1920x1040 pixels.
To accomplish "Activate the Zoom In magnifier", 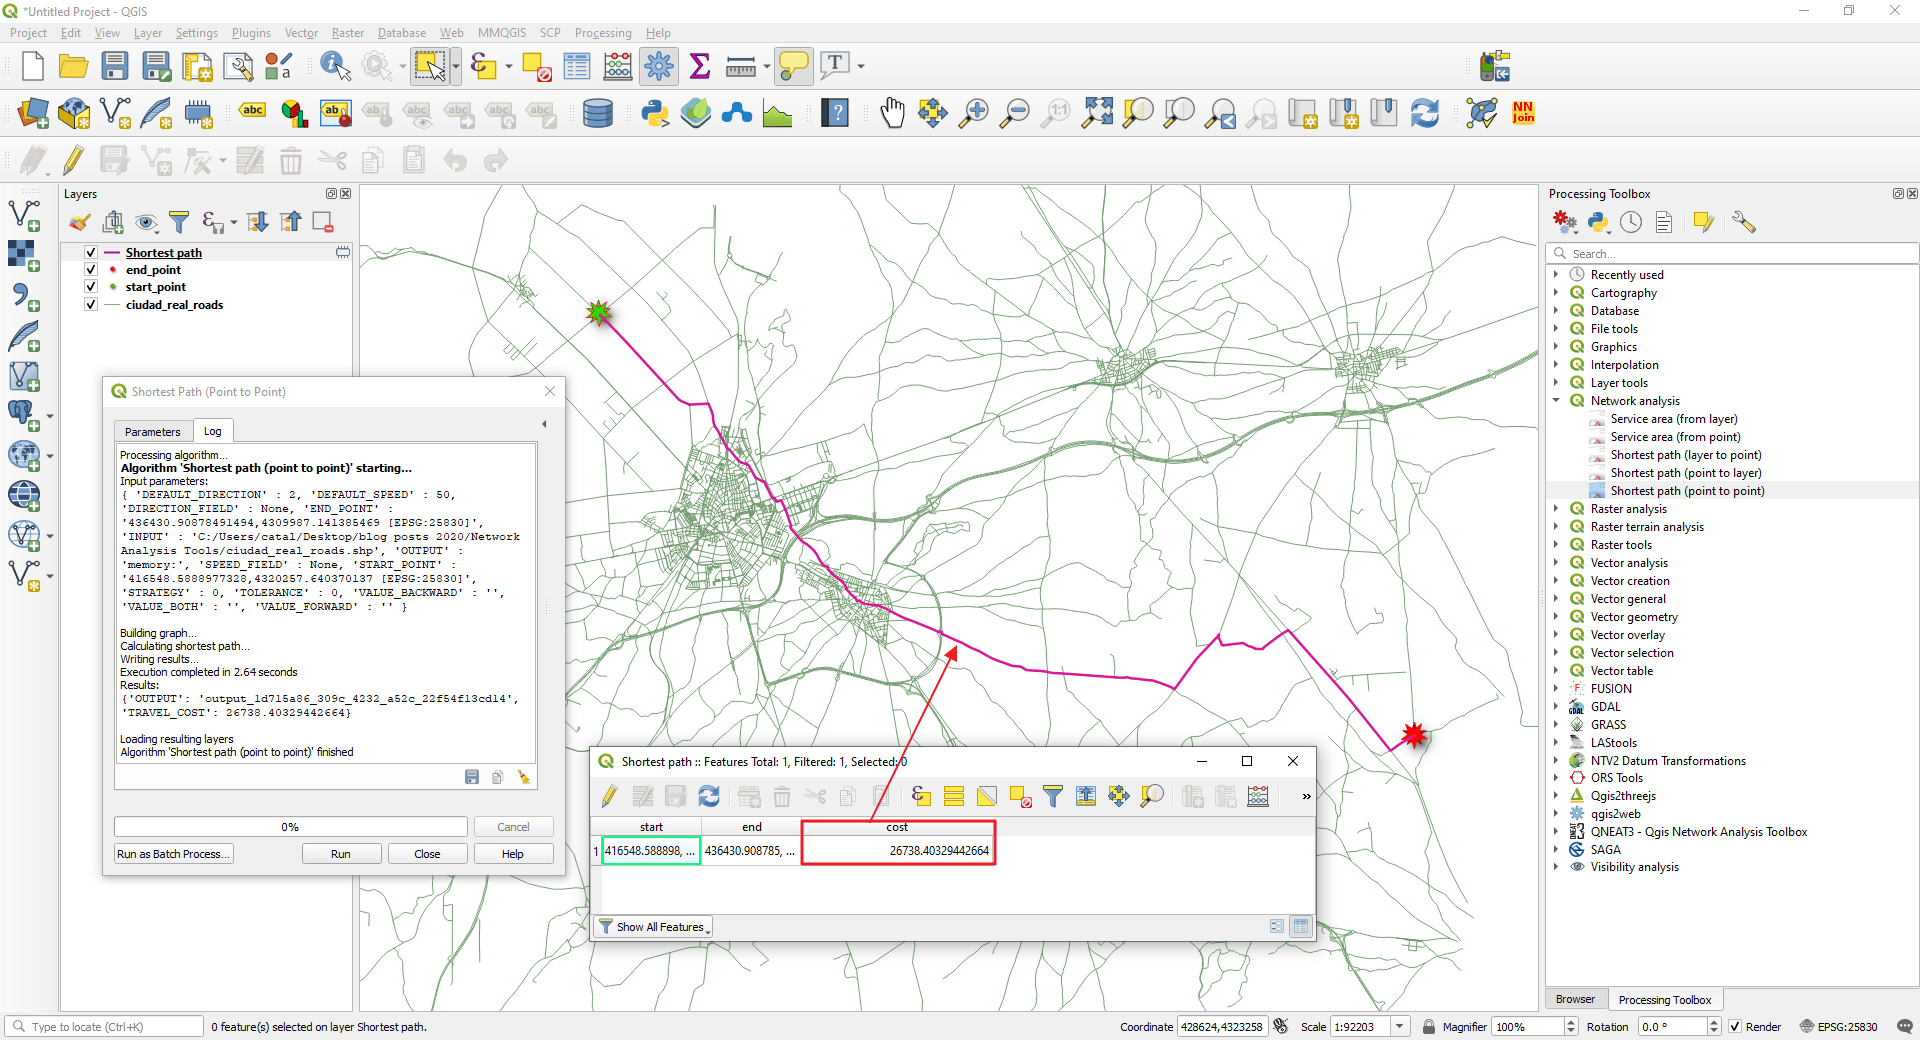I will click(973, 113).
